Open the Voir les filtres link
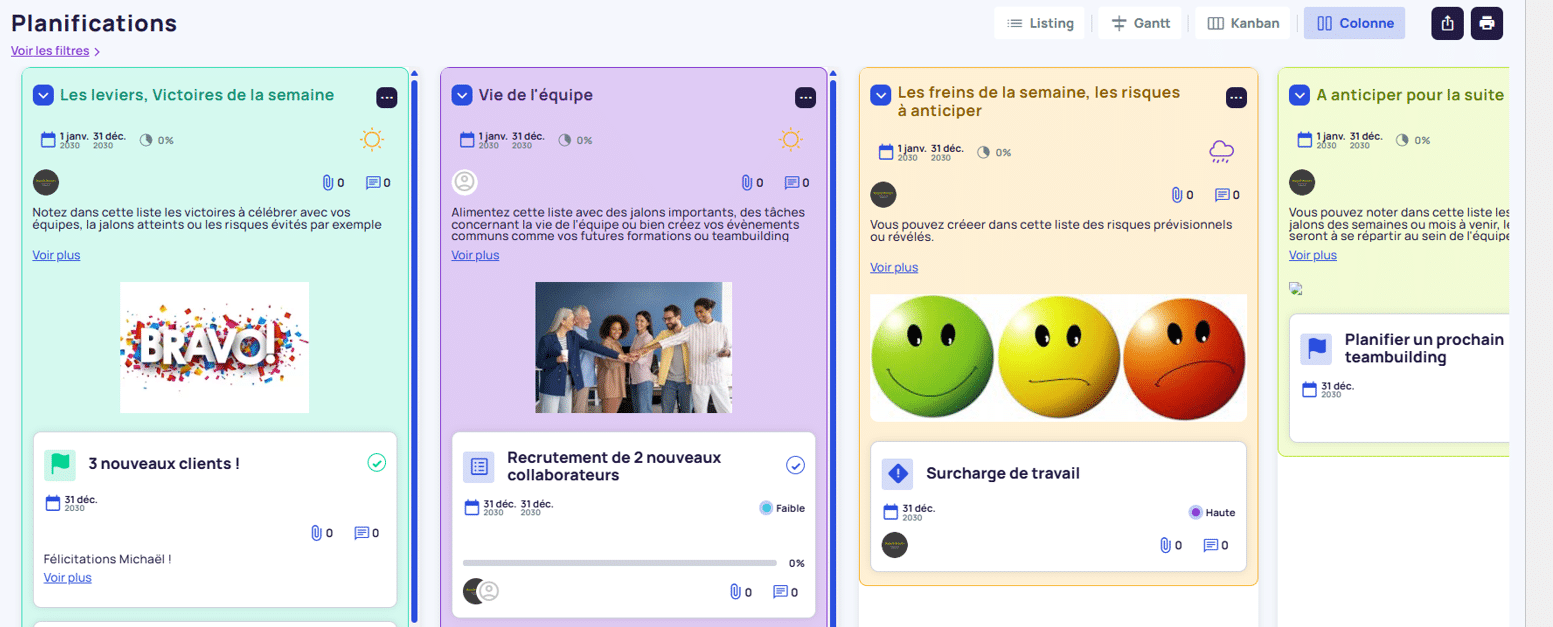1553x627 pixels. 50,51
